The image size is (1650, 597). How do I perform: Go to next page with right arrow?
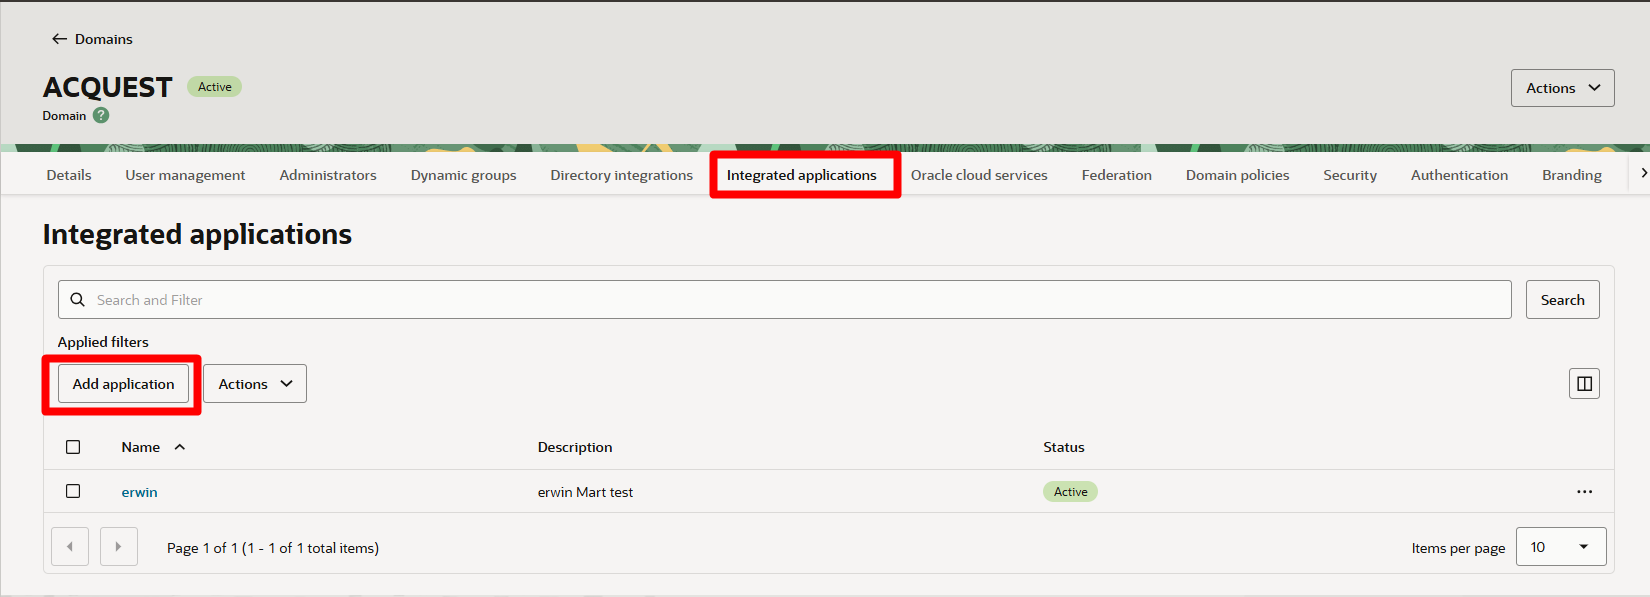(119, 547)
